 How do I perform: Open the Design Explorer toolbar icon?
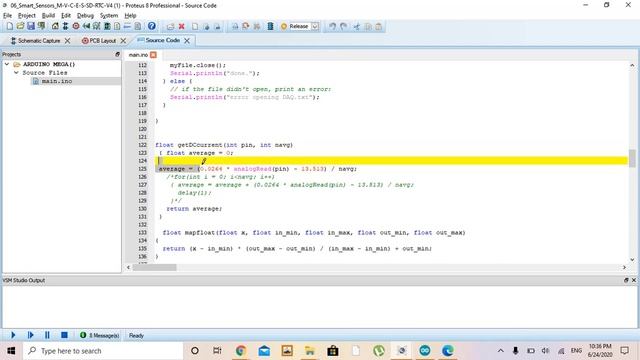(107, 26)
